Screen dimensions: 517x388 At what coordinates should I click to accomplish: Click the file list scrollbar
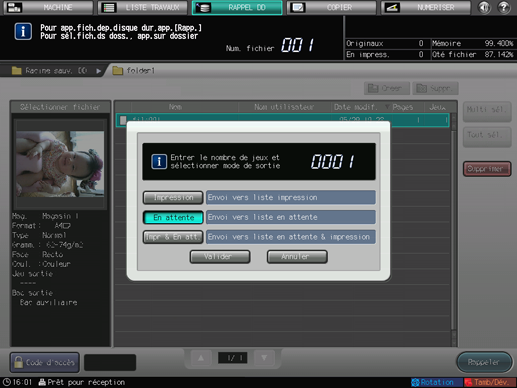click(454, 230)
